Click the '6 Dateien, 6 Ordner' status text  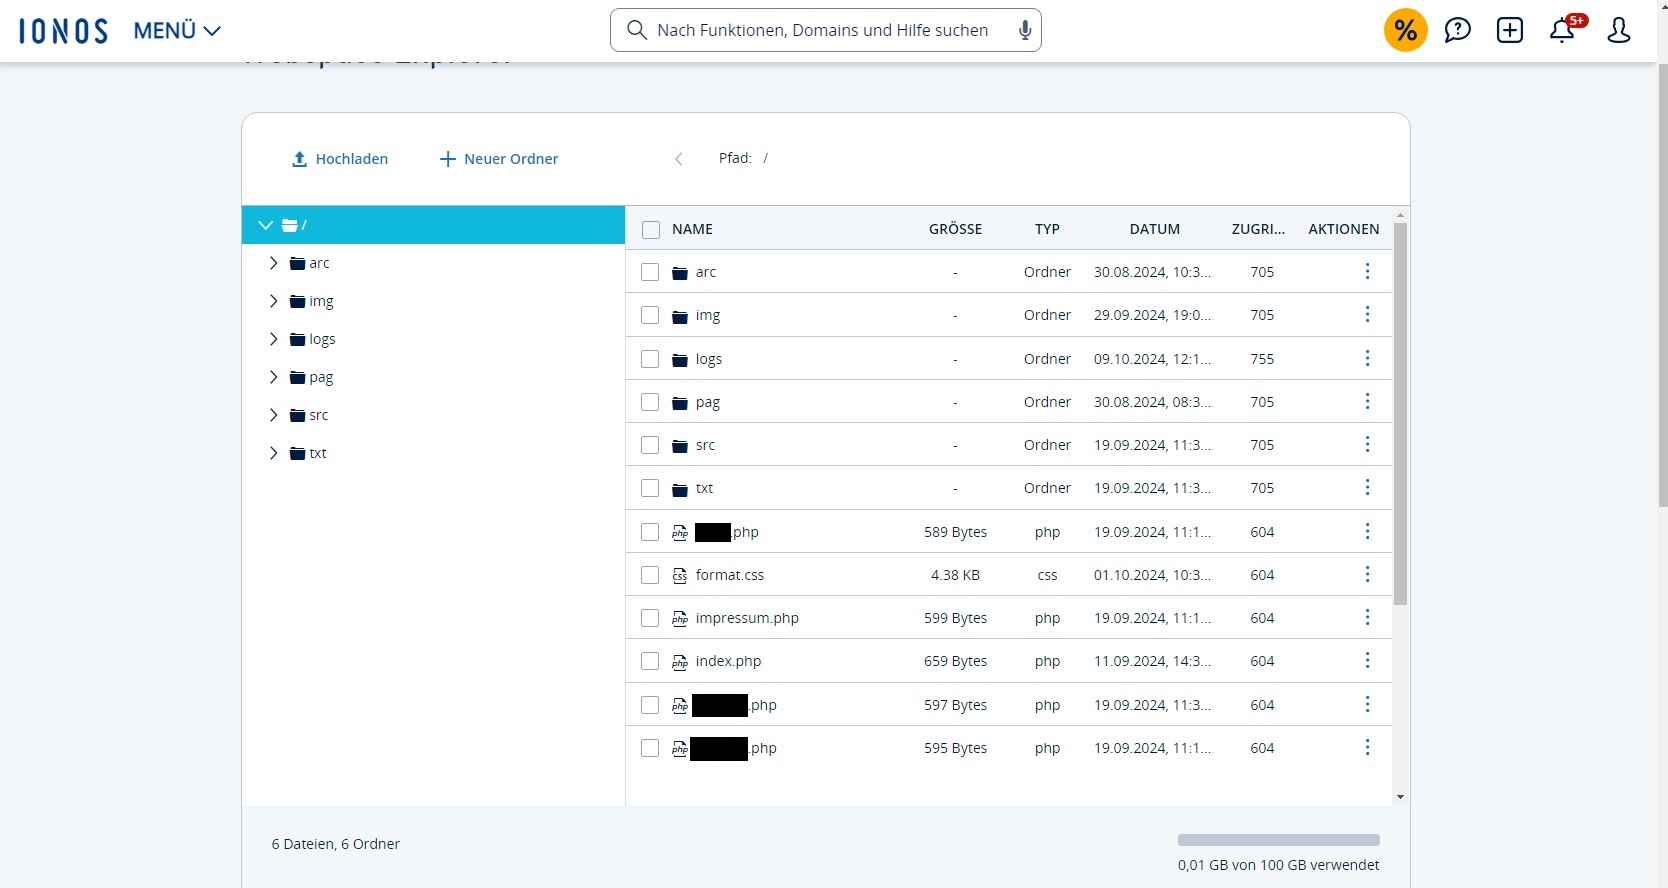335,844
